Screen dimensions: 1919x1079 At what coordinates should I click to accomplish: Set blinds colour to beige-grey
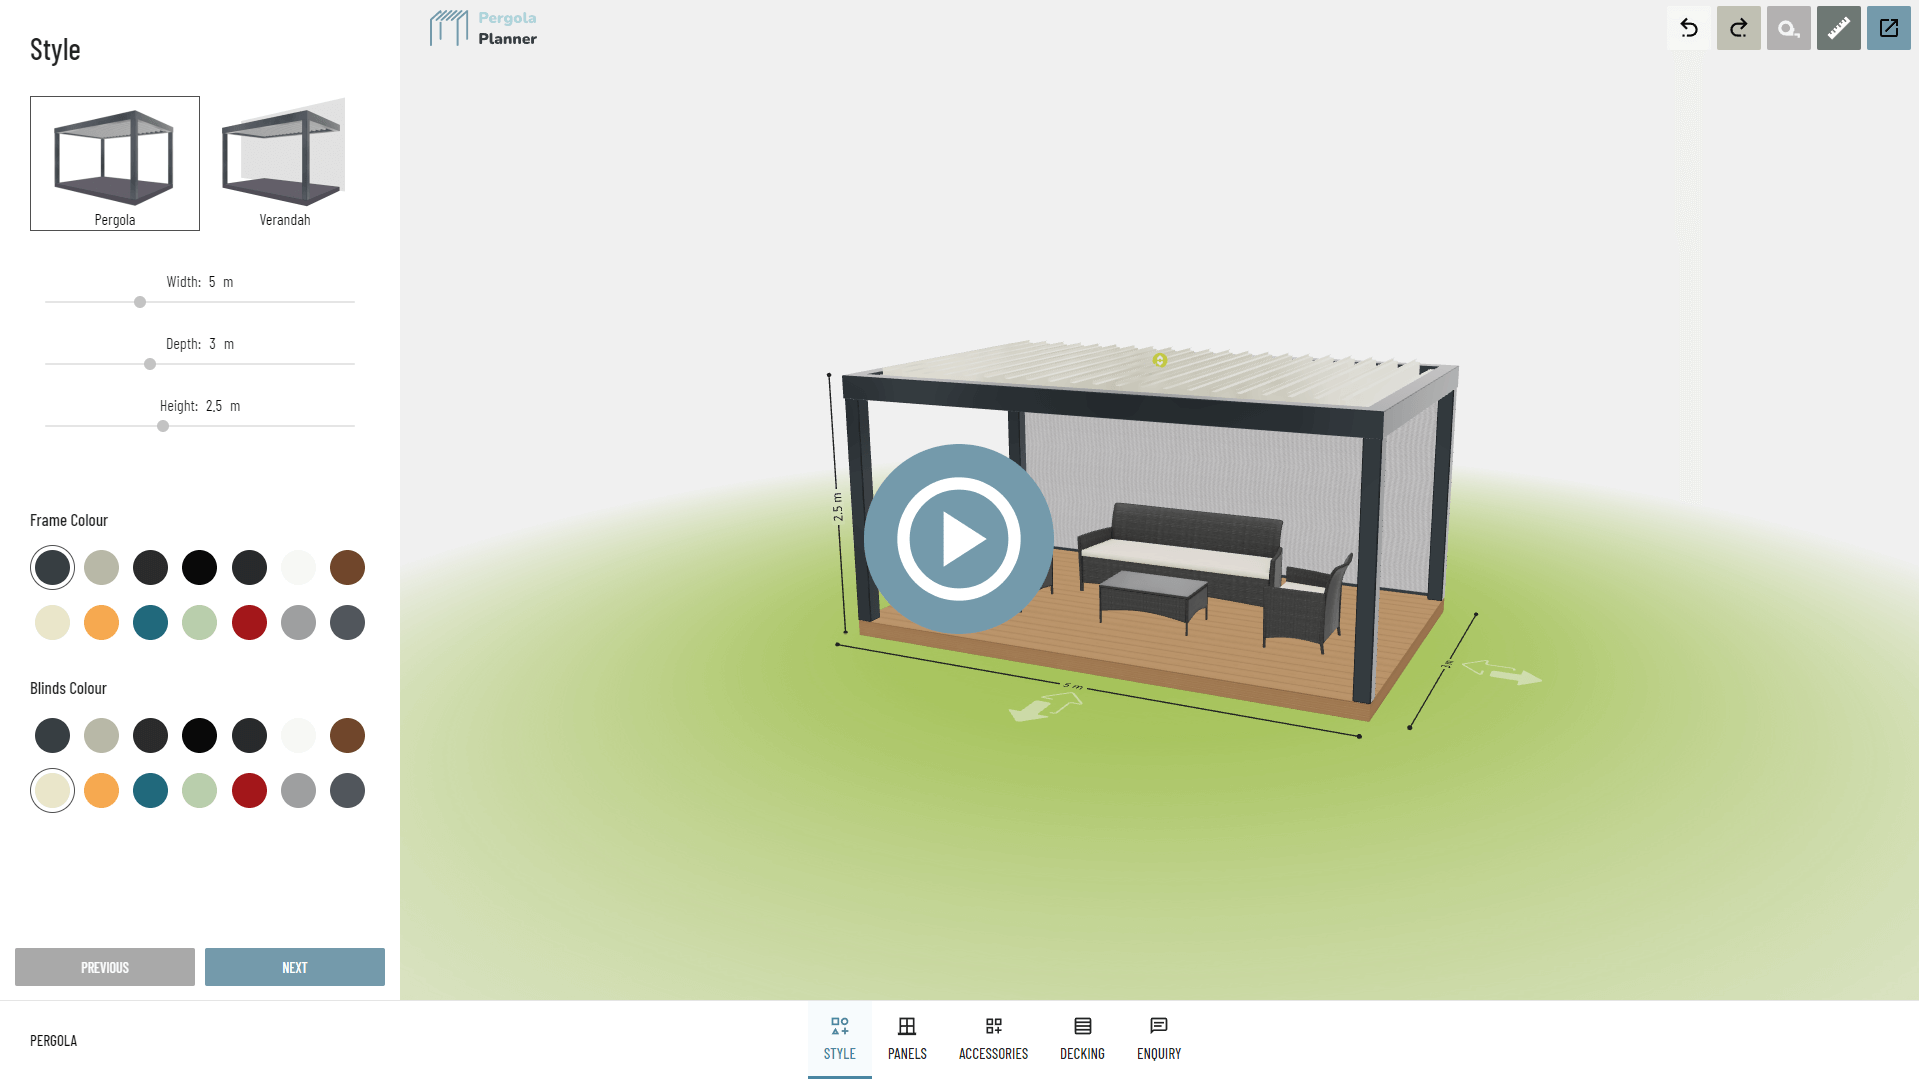coord(101,736)
